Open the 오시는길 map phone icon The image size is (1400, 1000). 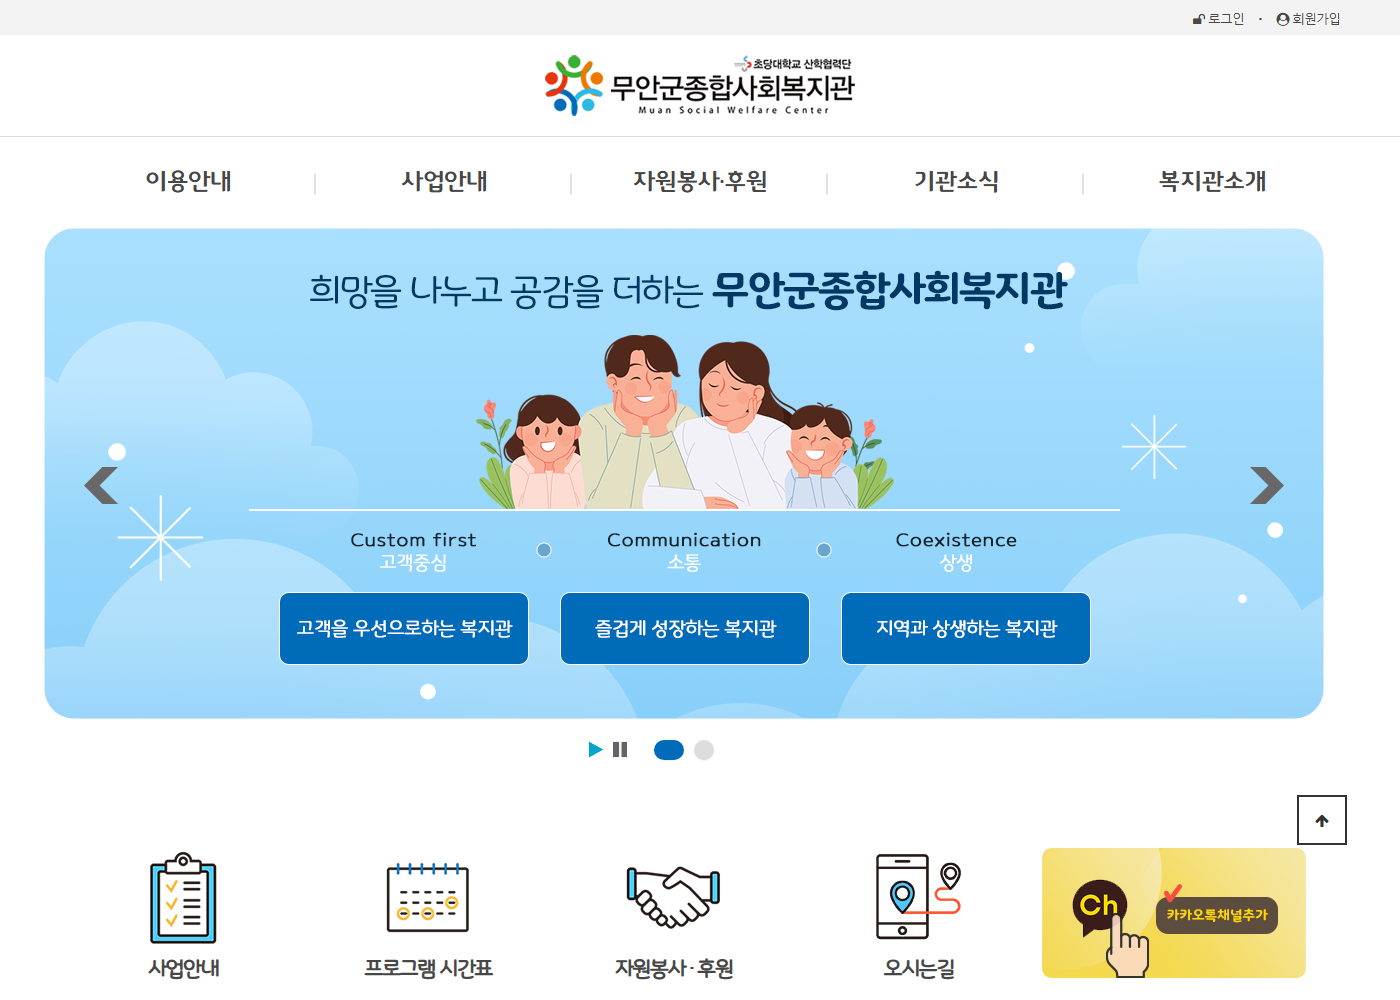[918, 897]
